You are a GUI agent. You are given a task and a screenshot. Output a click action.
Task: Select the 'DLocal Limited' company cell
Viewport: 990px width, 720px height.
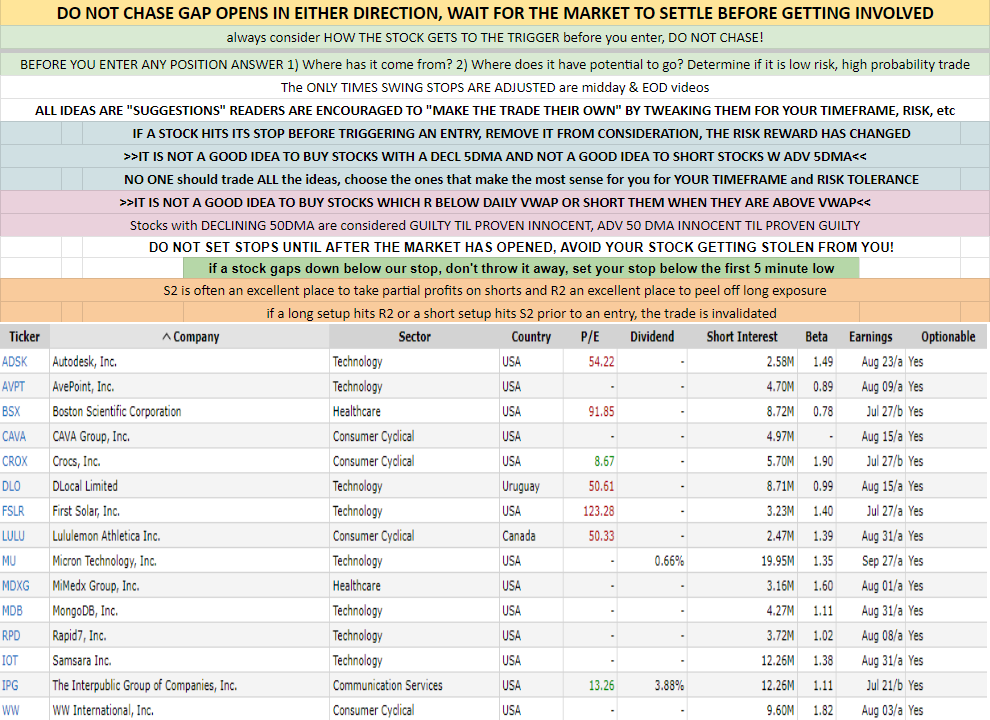click(189, 486)
